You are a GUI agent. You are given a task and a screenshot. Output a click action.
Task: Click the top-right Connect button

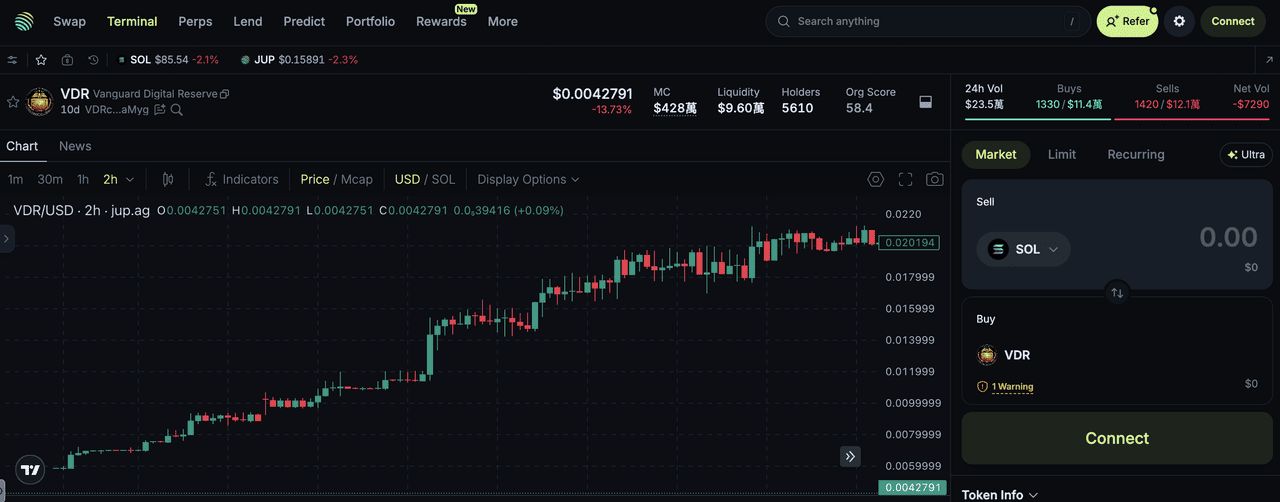tap(1233, 21)
